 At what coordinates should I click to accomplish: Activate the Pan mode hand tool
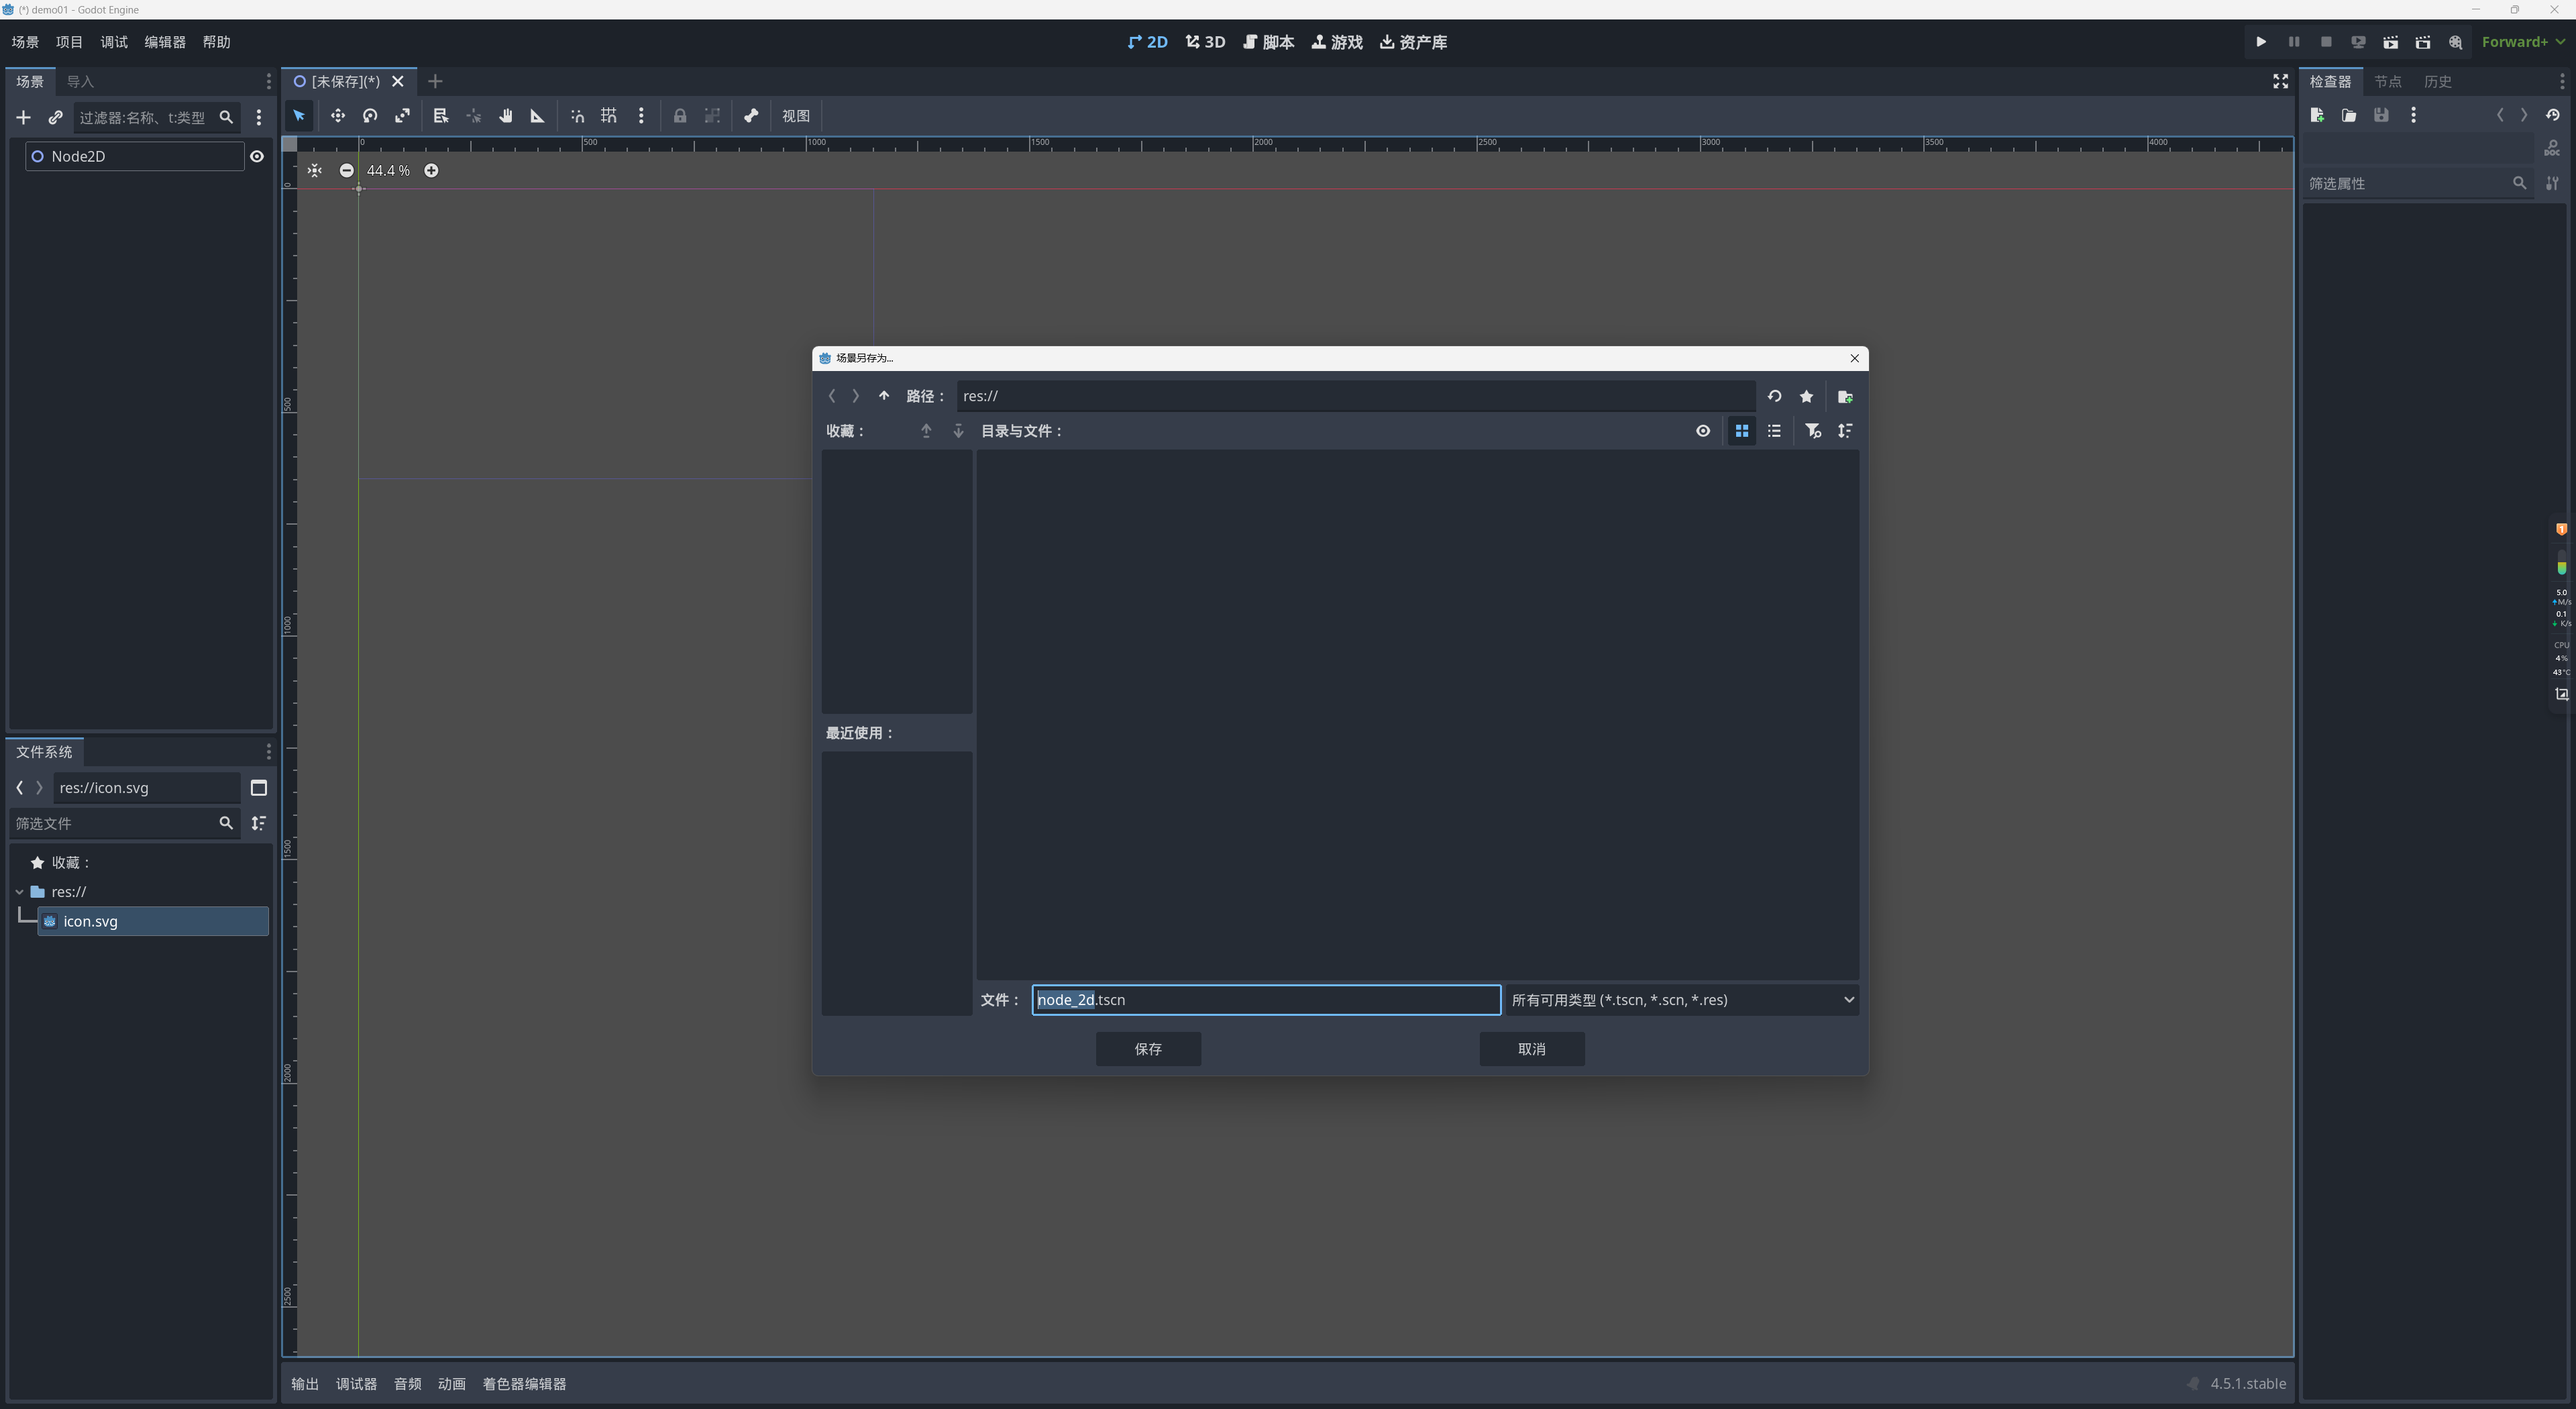[x=506, y=116]
